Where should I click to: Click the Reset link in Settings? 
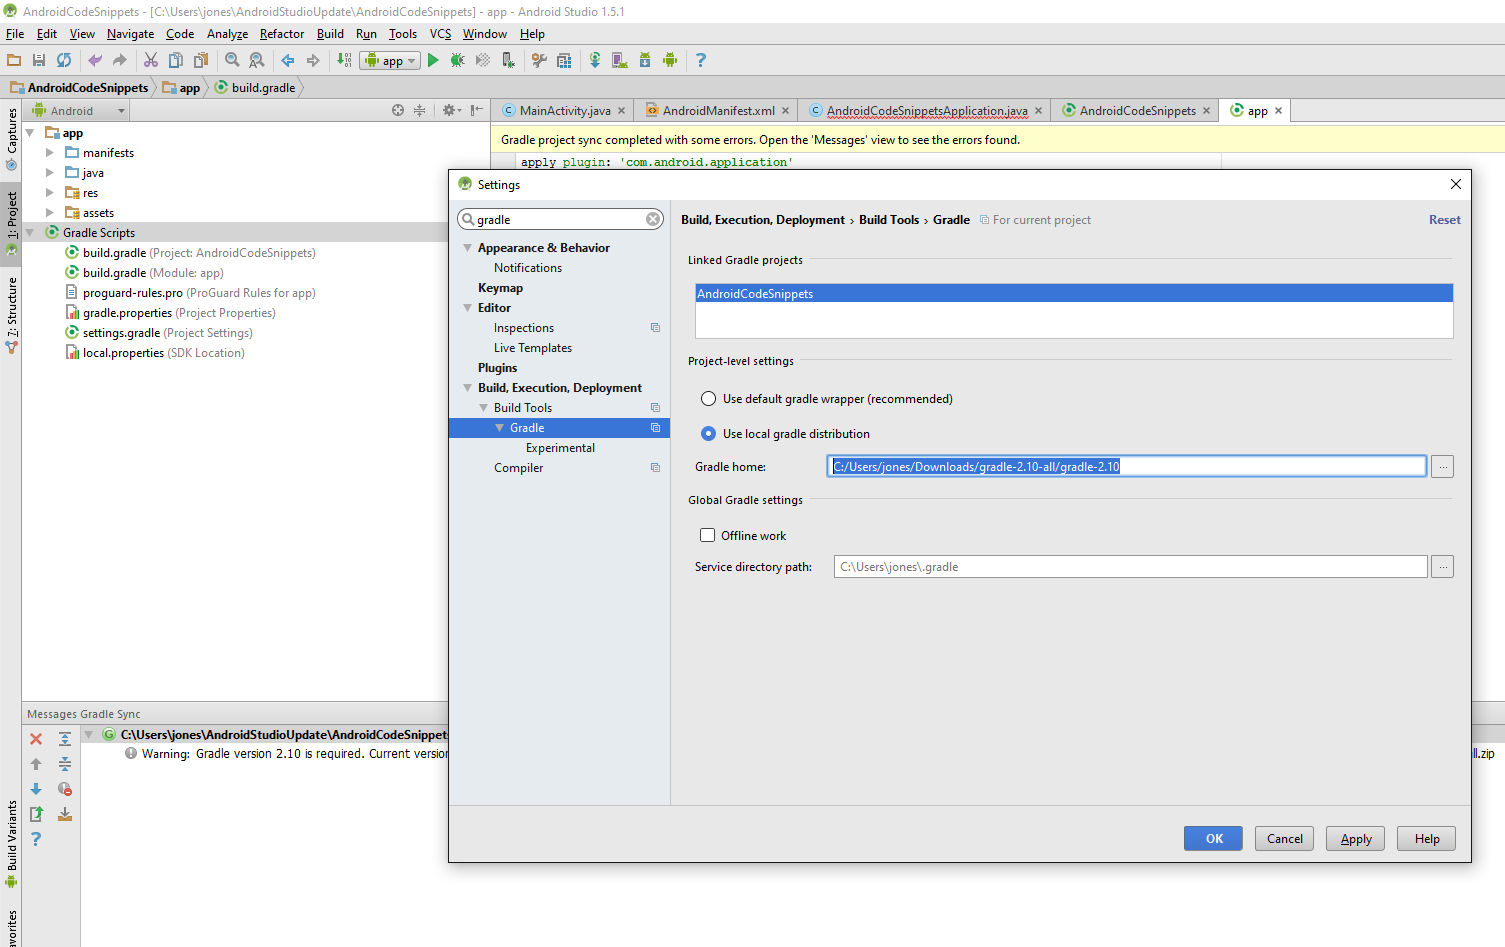pyautogui.click(x=1444, y=220)
